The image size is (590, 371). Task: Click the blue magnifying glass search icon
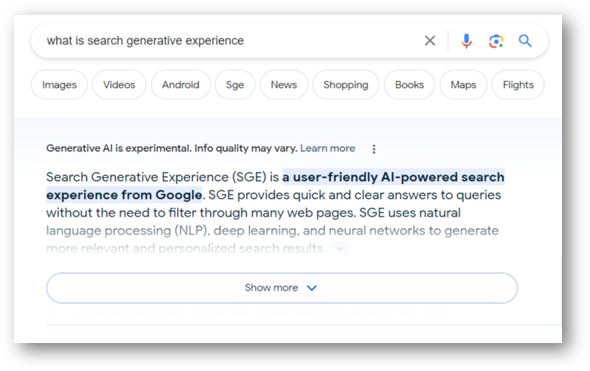[x=525, y=41]
